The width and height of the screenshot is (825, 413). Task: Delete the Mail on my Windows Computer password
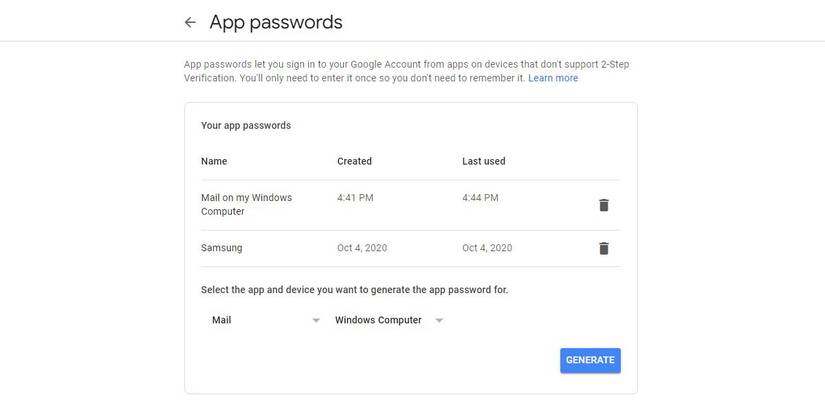click(603, 205)
